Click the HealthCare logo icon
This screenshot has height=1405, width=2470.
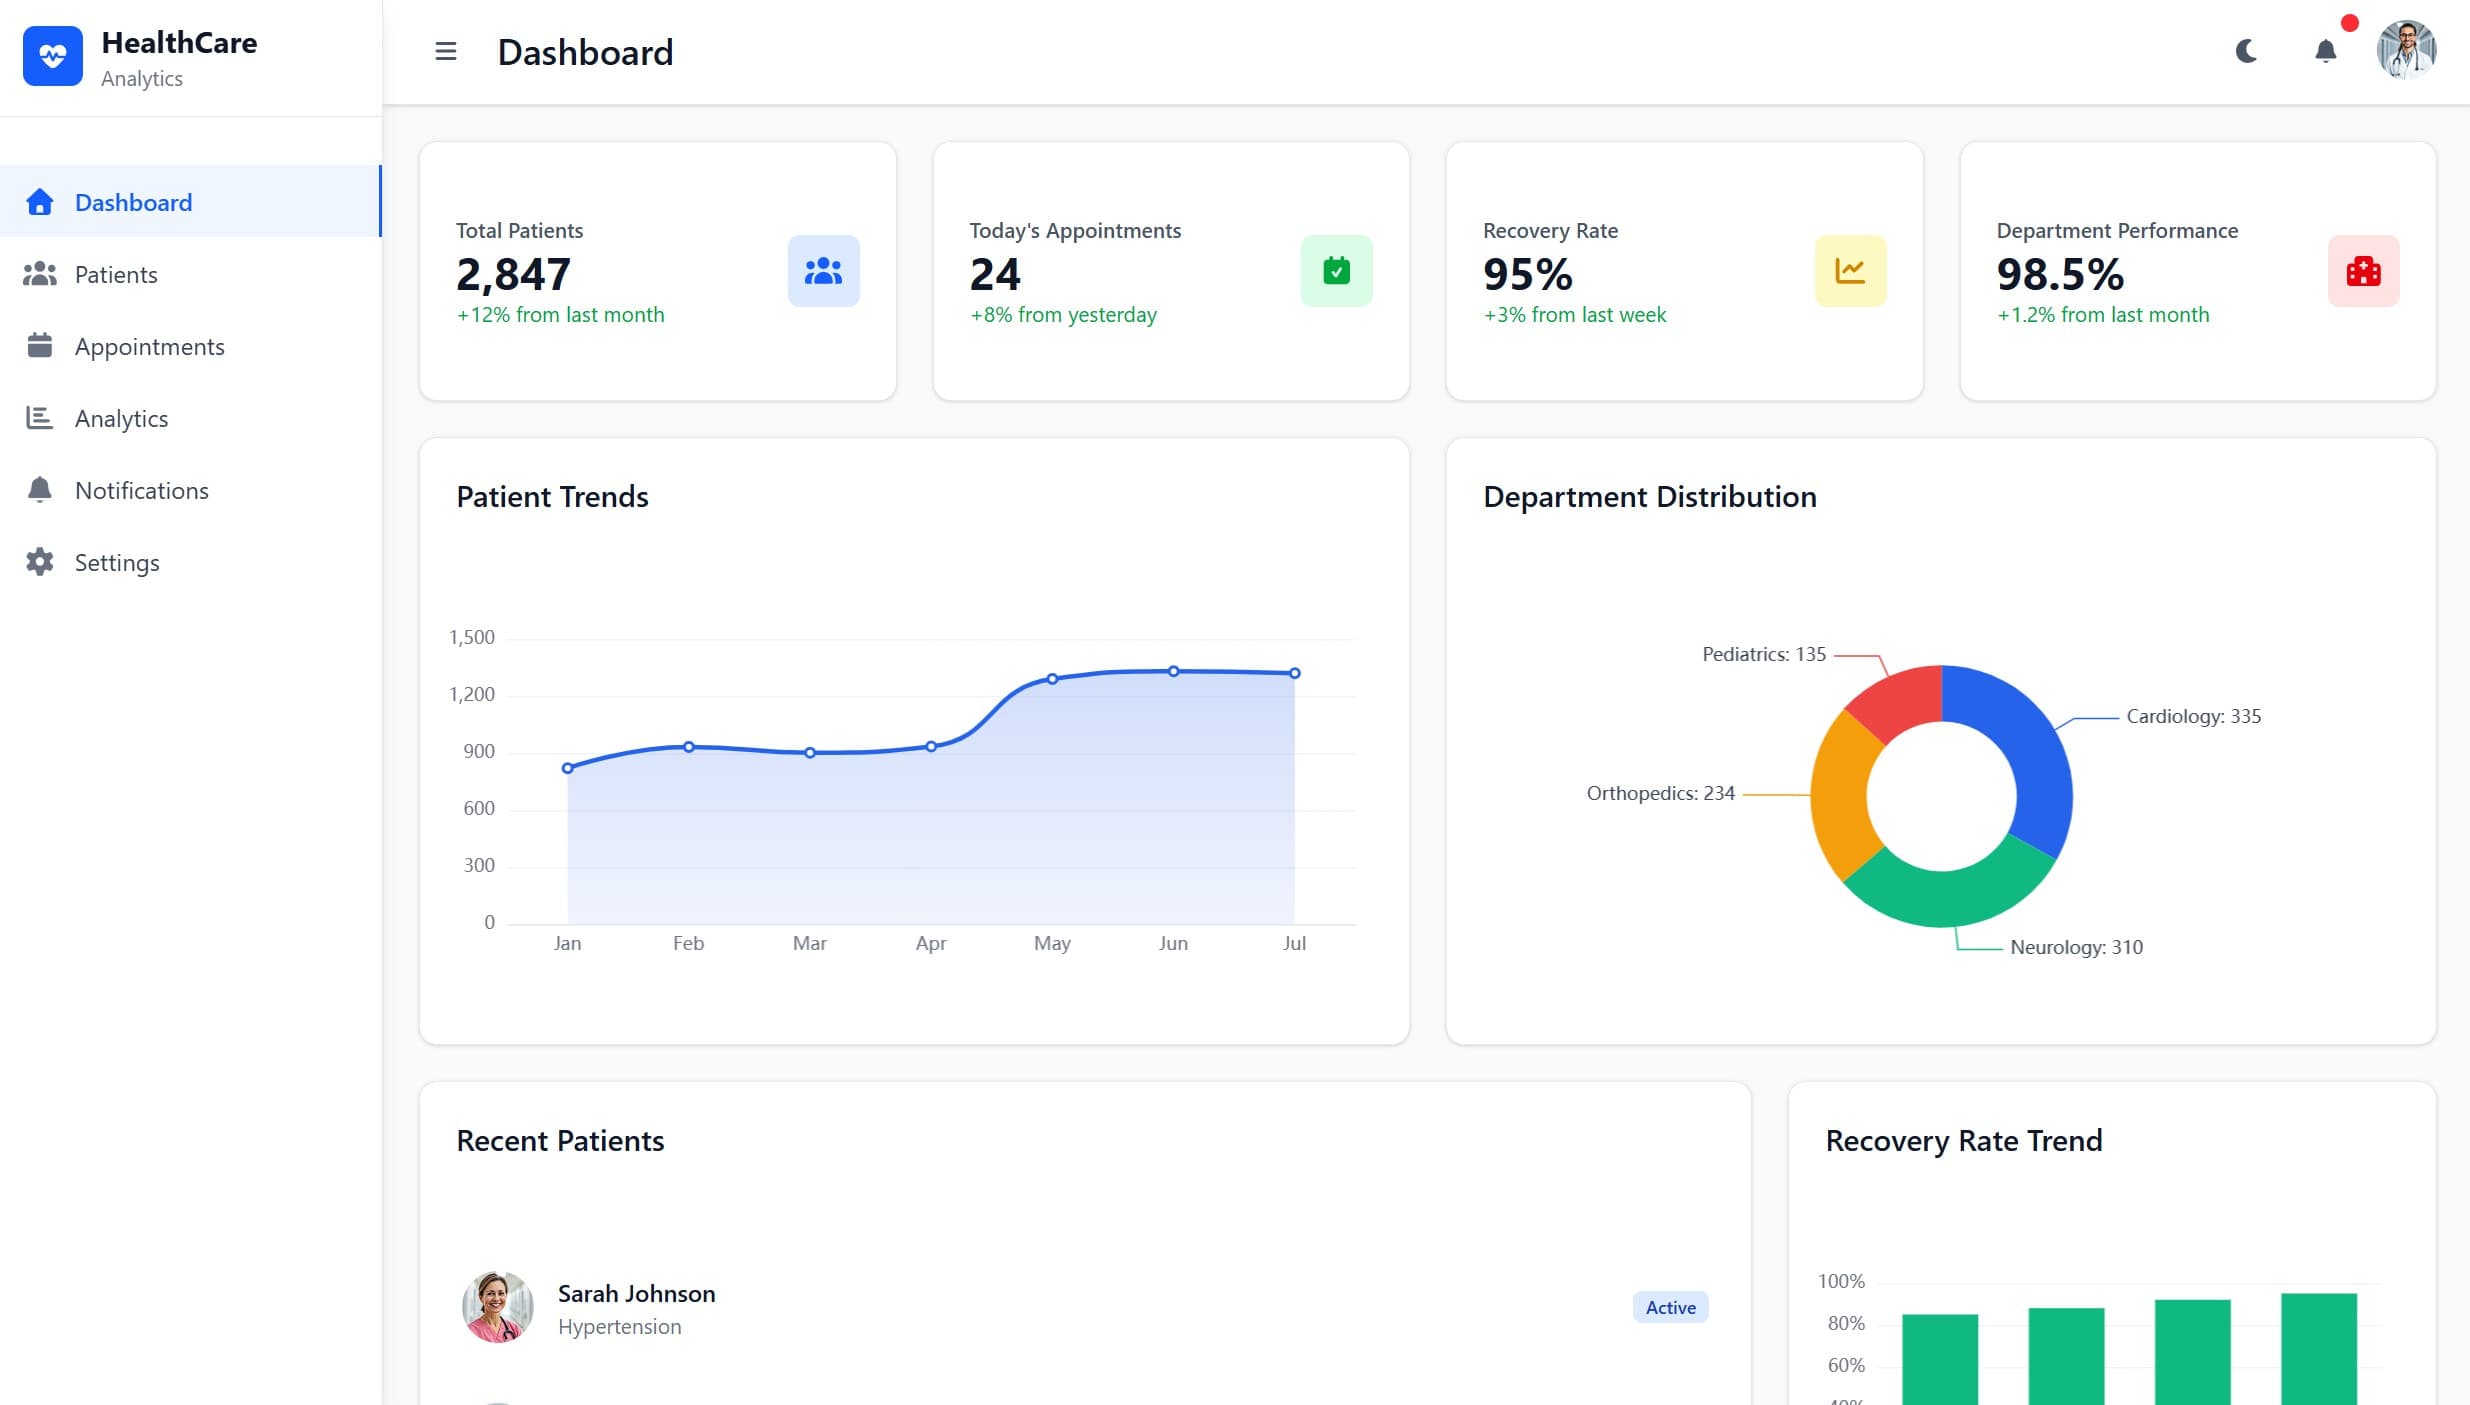pyautogui.click(x=54, y=56)
